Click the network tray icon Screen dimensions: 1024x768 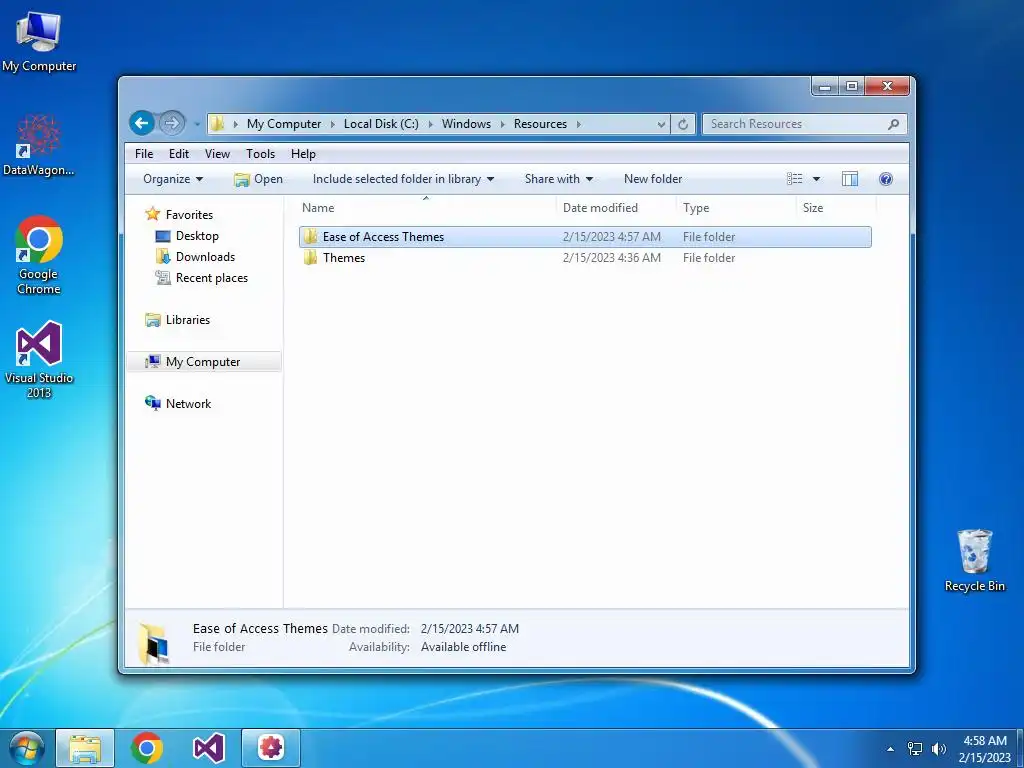pos(915,749)
